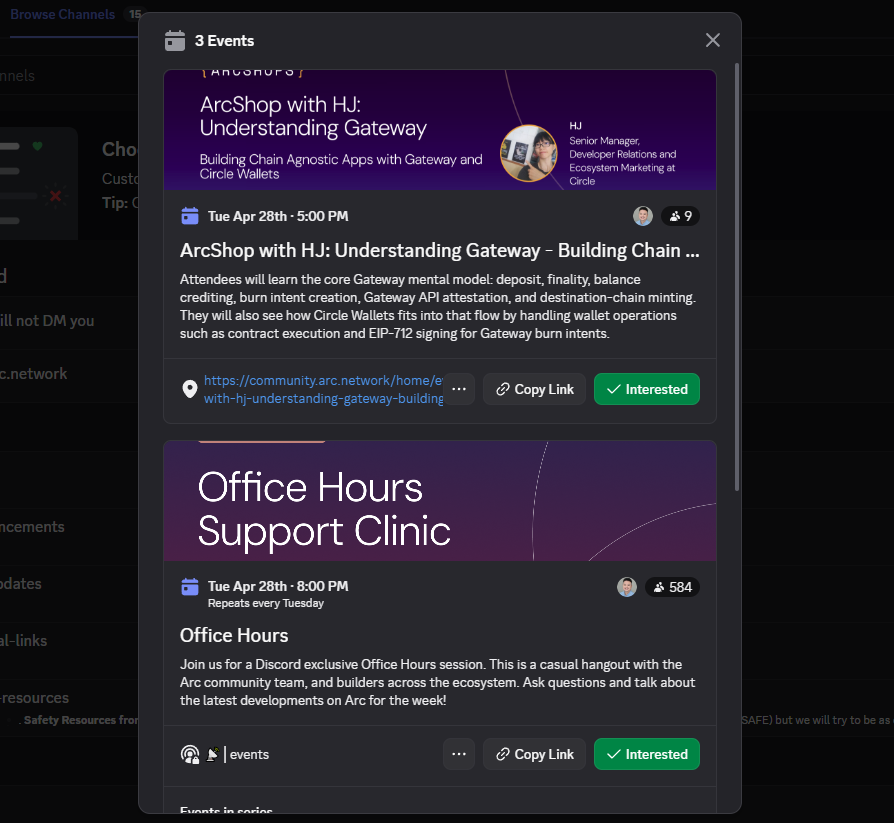Open the ArcShop with HJ banner image
Image resolution: width=894 pixels, height=823 pixels.
[x=440, y=130]
